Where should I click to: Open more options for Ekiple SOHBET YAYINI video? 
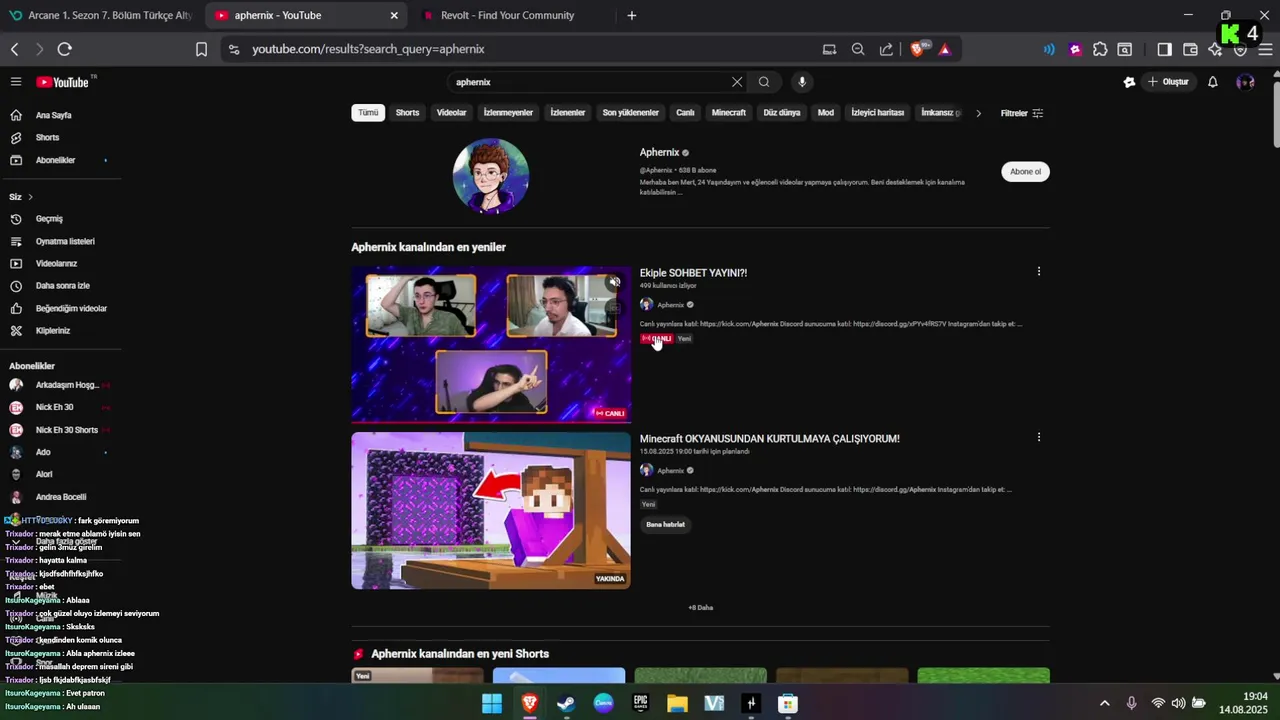click(x=1038, y=271)
